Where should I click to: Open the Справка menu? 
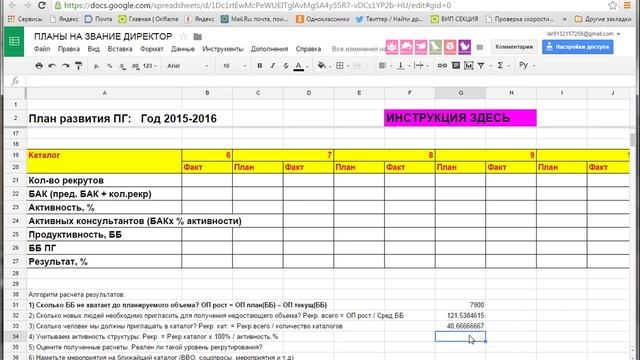coord(308,49)
